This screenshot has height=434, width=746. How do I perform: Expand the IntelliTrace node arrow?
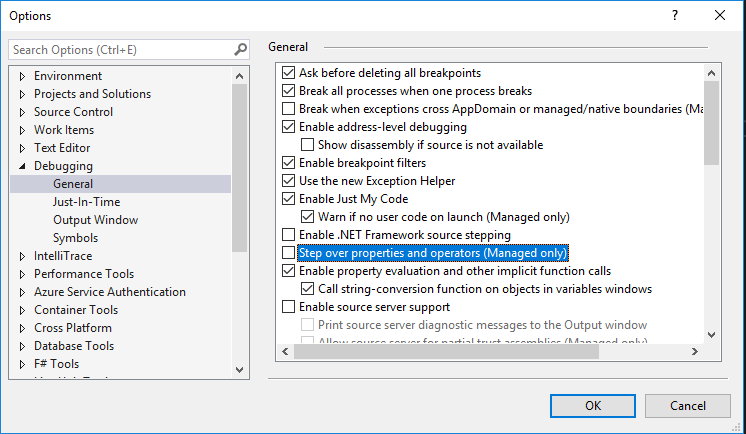click(22, 256)
